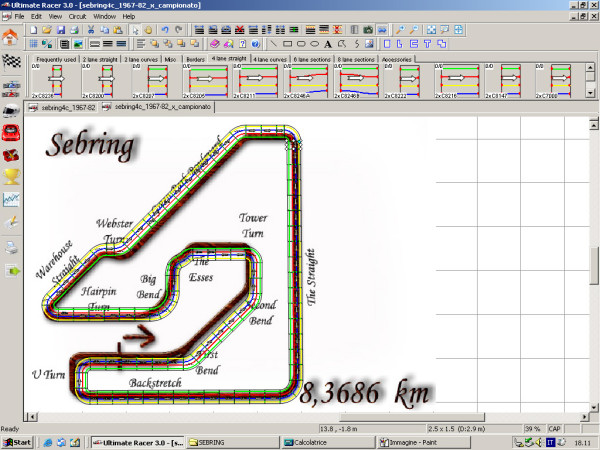The width and height of the screenshot is (600, 450).
Task: Click the vertical scrollbar of the canvas
Action: pos(595,260)
